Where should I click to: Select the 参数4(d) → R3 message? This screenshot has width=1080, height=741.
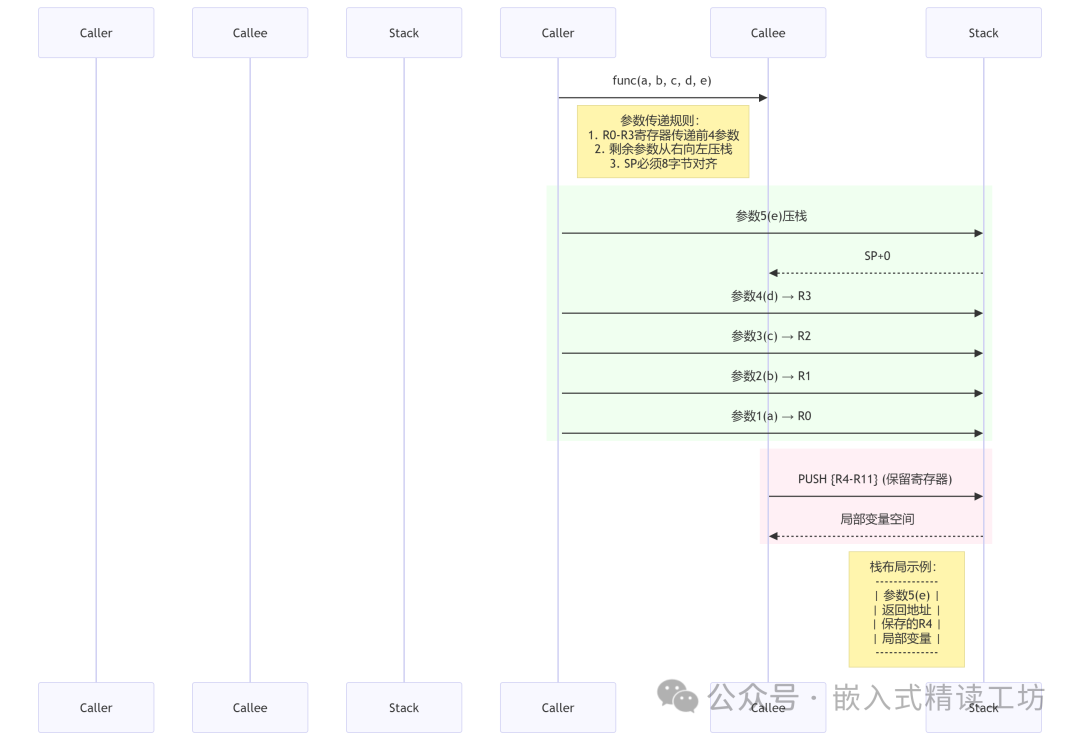(771, 296)
